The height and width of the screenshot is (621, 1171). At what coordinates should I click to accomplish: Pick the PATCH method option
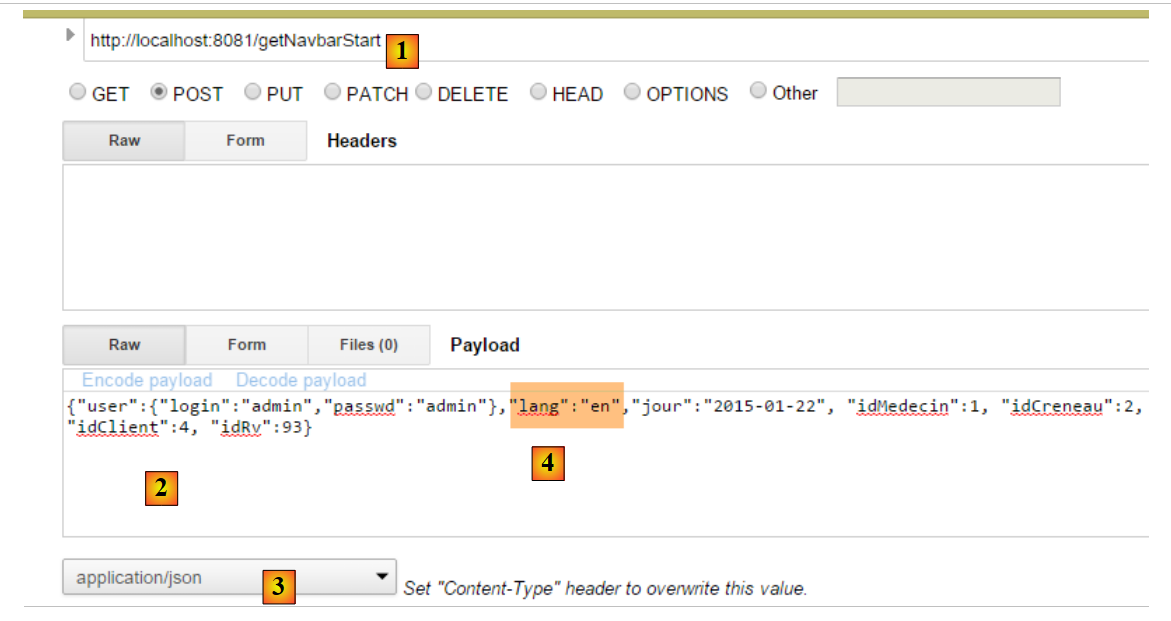[x=332, y=92]
